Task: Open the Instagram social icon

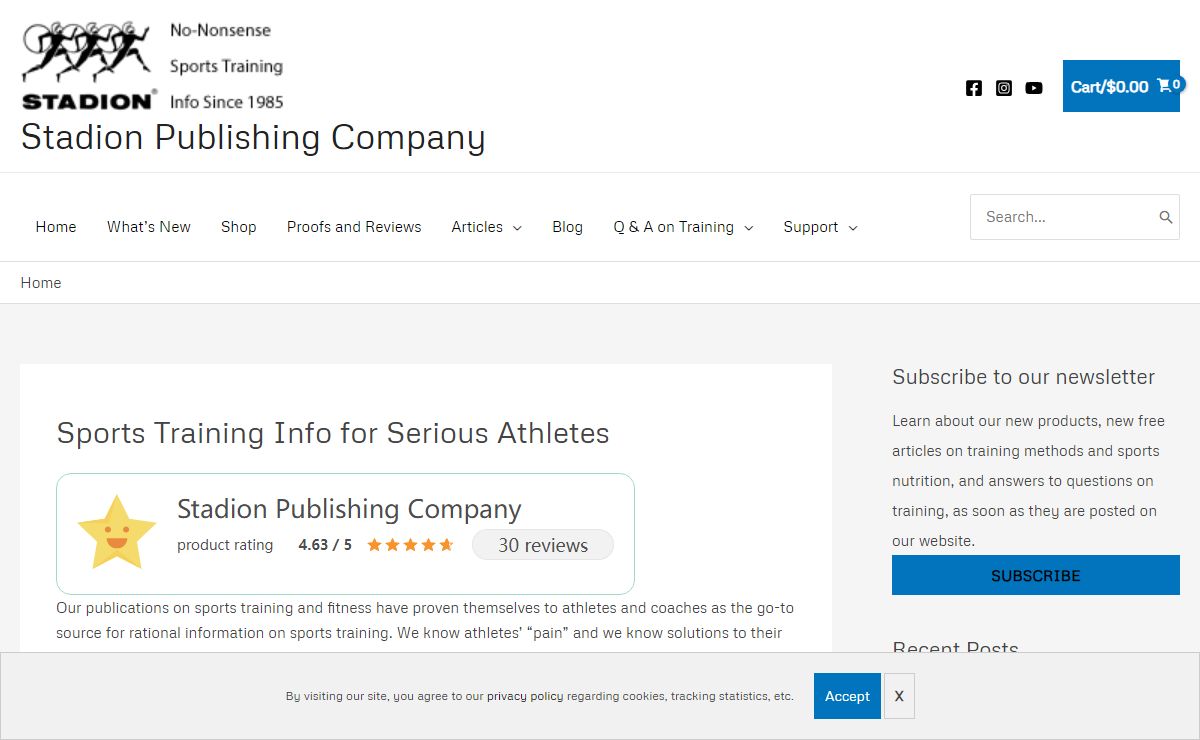Action: click(1004, 88)
